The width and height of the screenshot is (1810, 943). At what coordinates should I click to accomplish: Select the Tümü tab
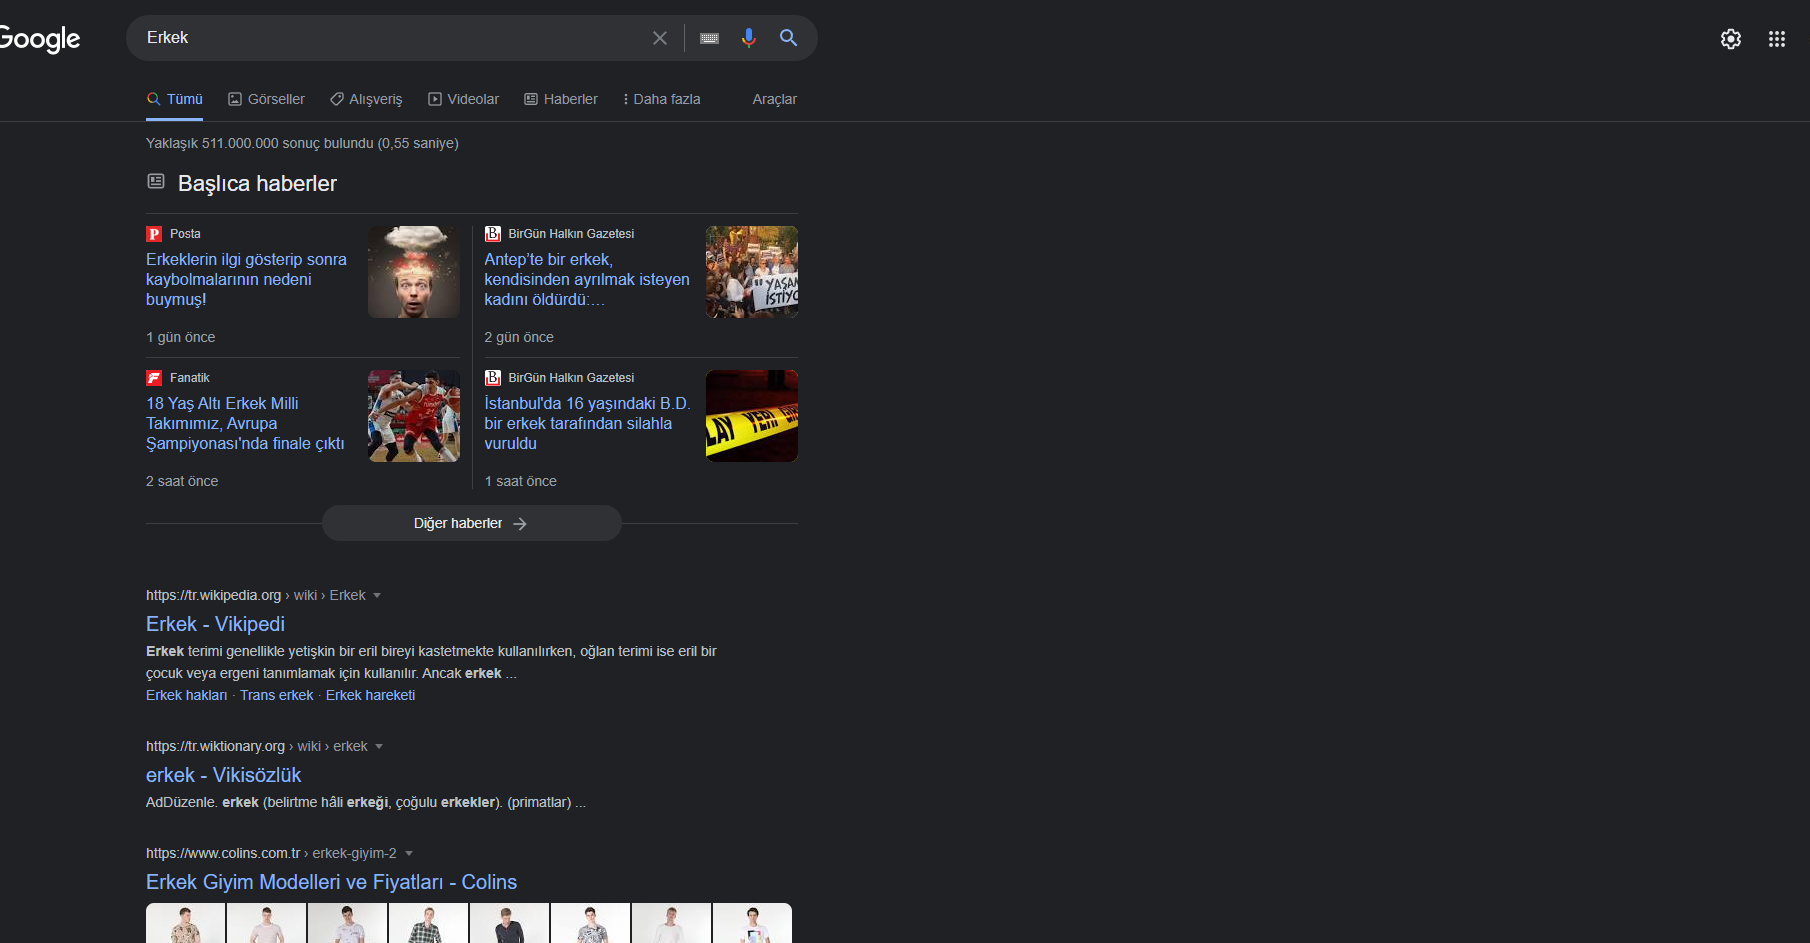point(175,99)
